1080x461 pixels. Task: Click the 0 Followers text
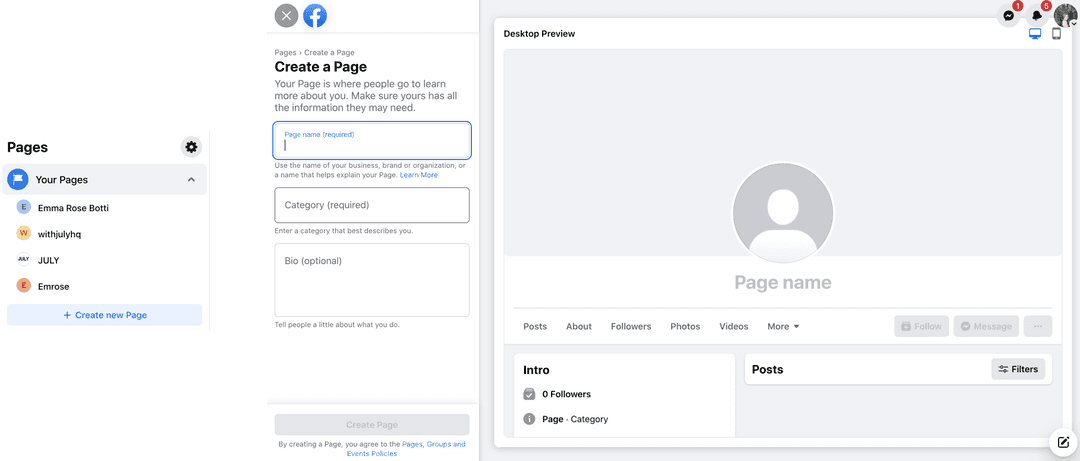tap(566, 395)
